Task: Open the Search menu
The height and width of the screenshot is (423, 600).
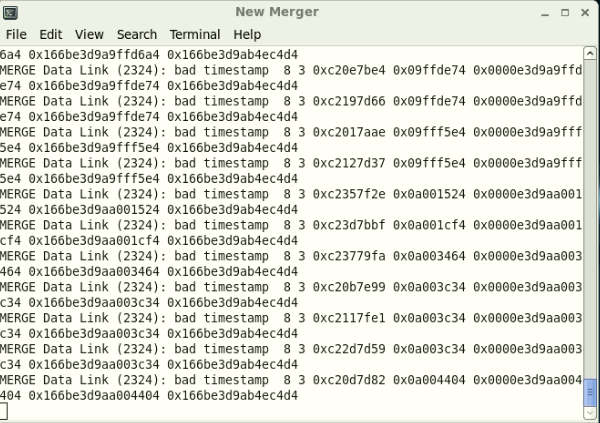Action: [x=136, y=34]
